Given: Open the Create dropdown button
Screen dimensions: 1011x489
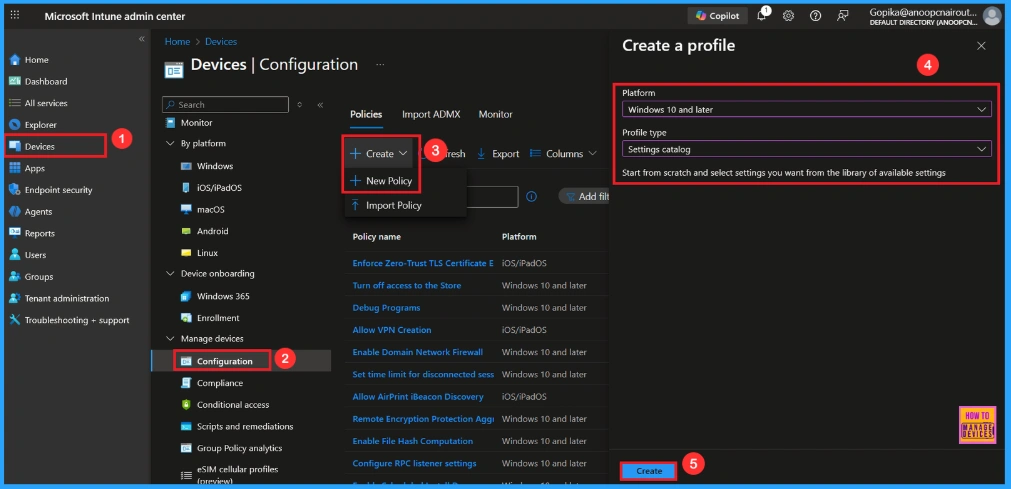Looking at the screenshot, I should [378, 154].
